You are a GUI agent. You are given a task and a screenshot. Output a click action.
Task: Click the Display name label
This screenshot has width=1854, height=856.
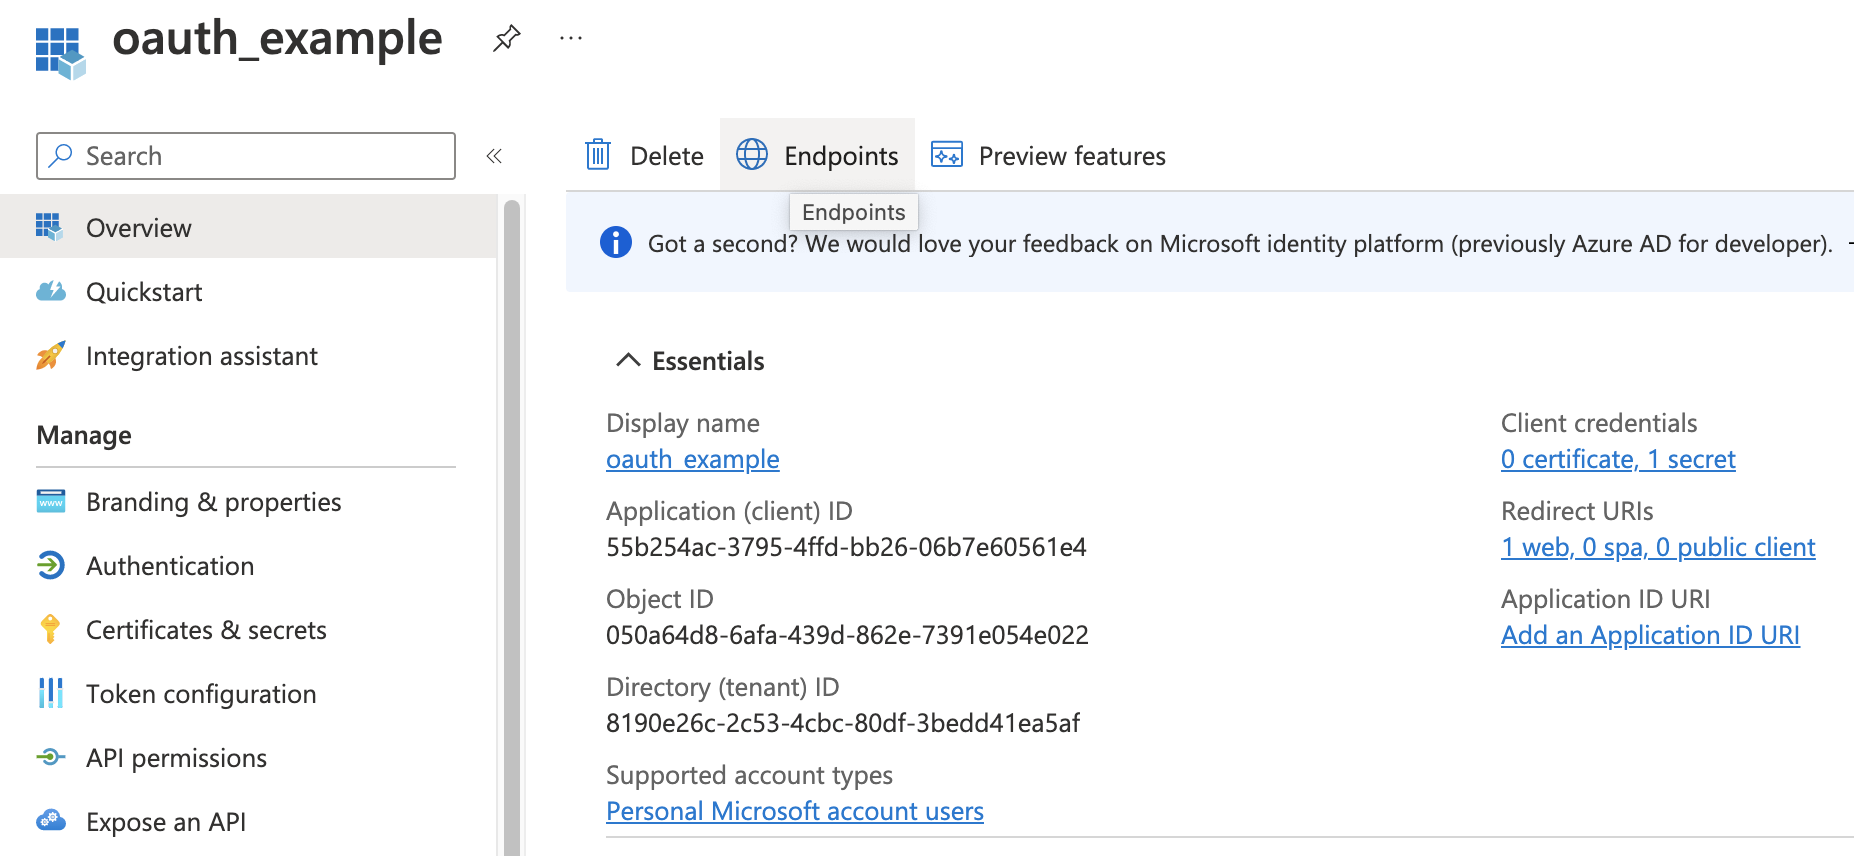[683, 423]
